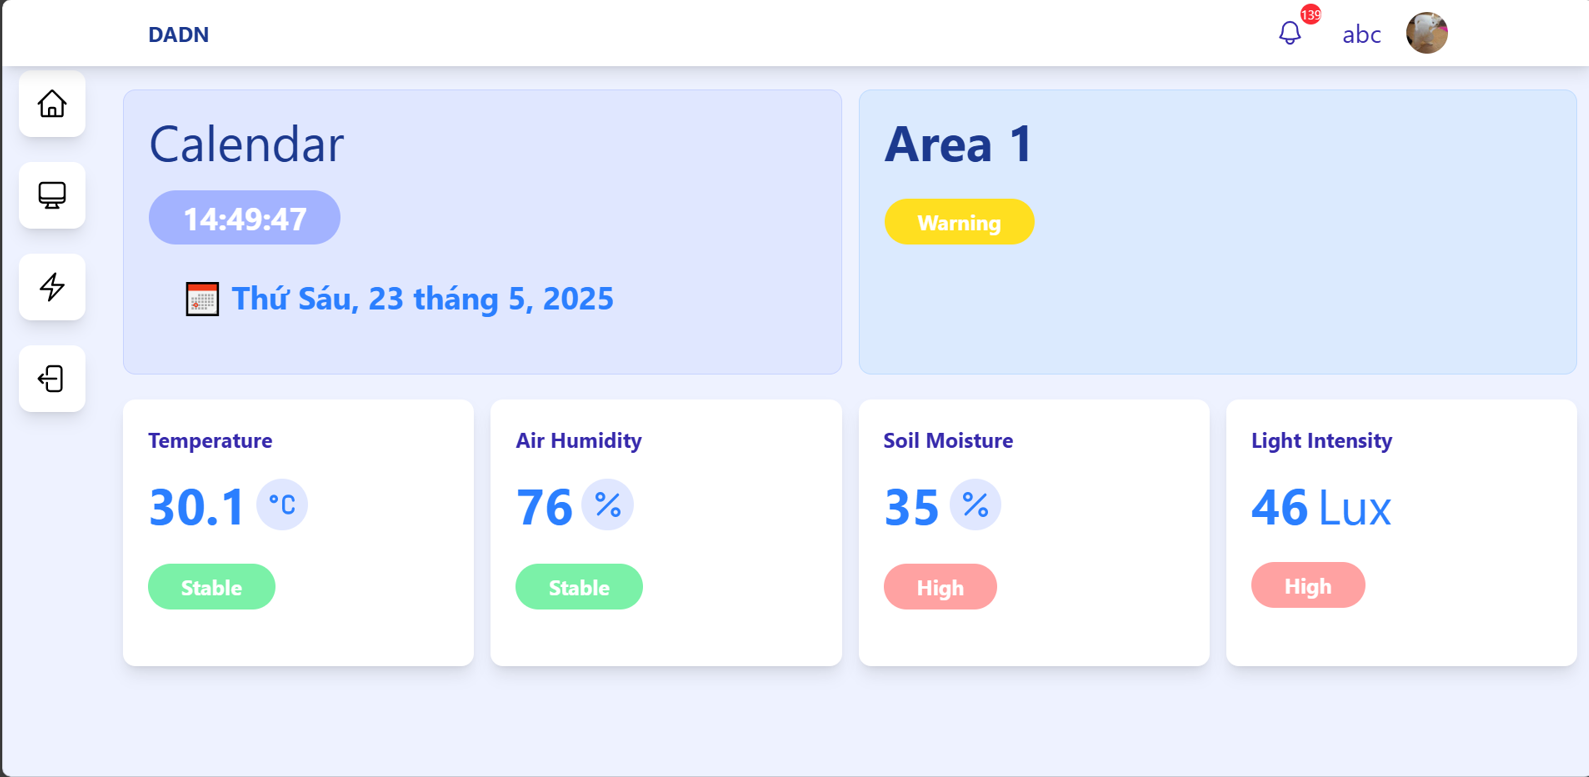1589x777 pixels.
Task: Click the High badge under Light Intensity
Action: (1308, 585)
